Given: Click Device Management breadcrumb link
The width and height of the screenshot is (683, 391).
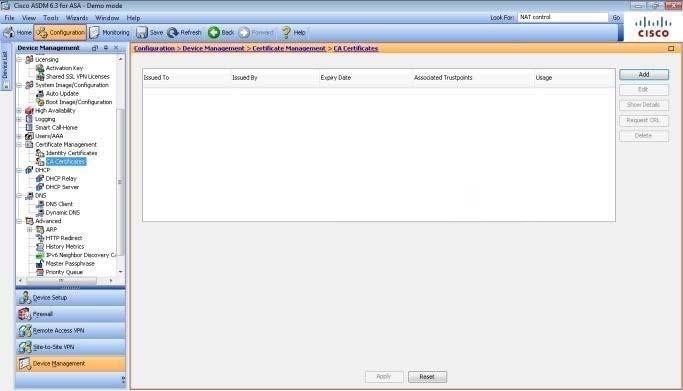Looking at the screenshot, I should point(213,48).
